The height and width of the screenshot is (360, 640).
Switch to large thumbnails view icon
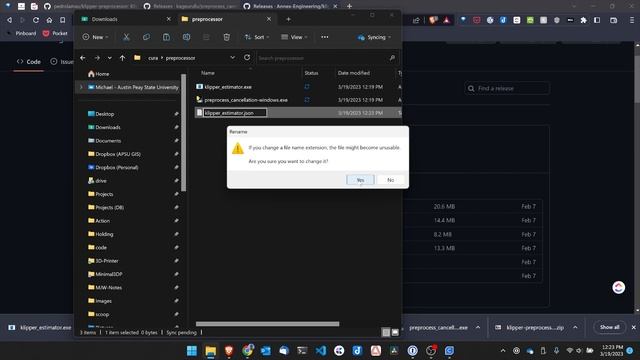[395, 333]
